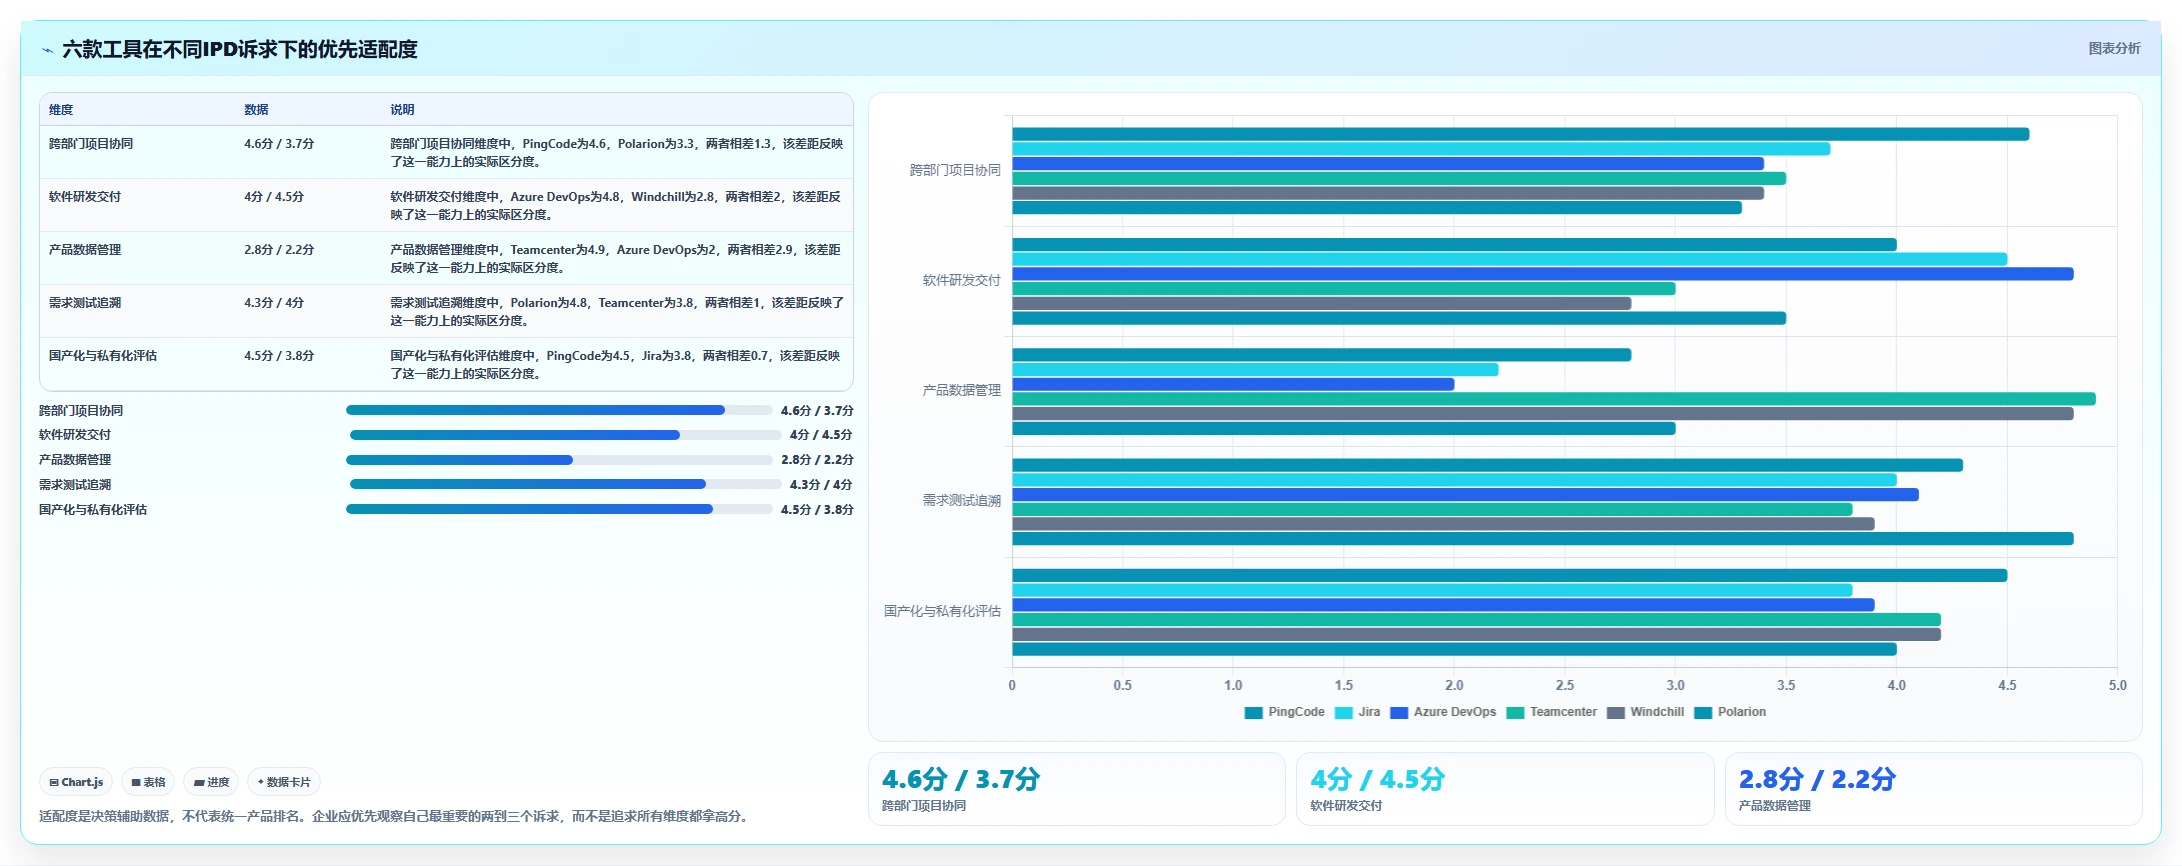Click the 说明 column header
The image size is (2182, 866).
pyautogui.click(x=402, y=110)
